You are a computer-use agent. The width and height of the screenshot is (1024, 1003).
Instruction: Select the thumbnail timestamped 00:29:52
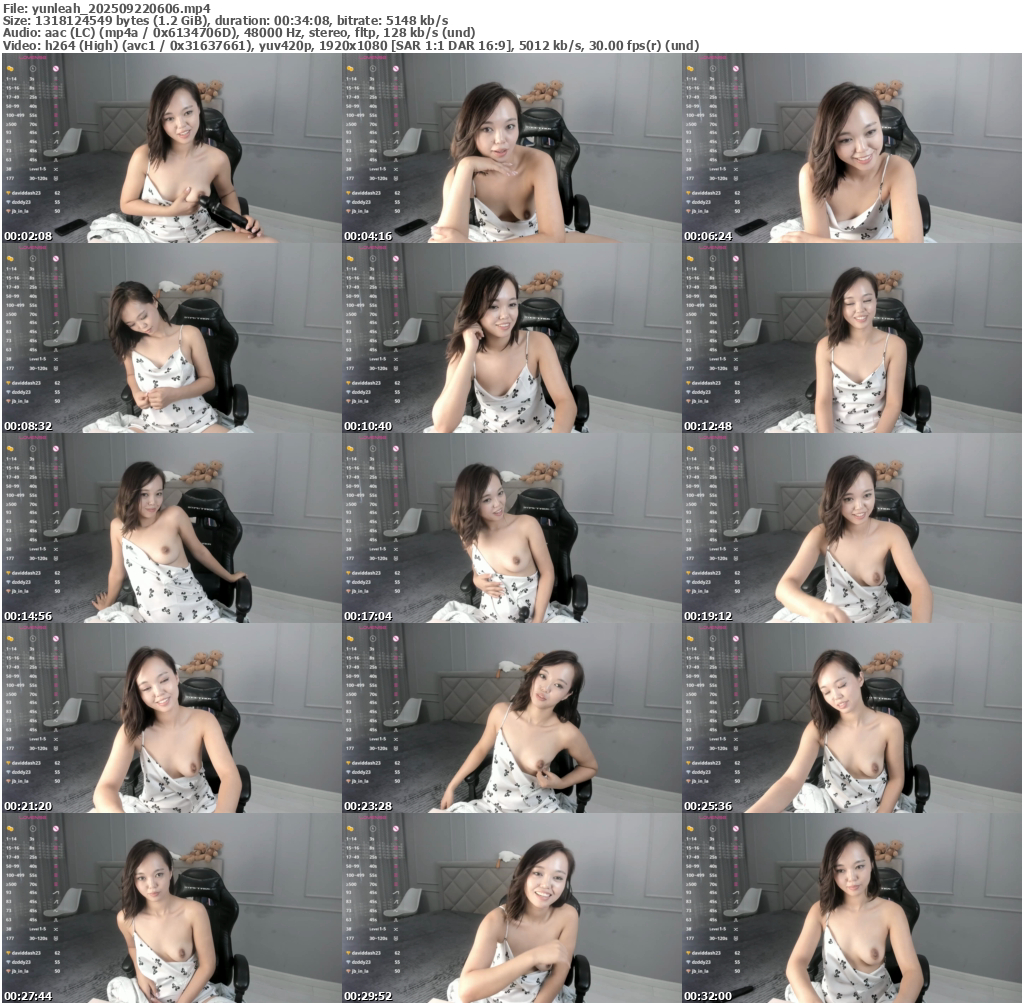tap(511, 908)
